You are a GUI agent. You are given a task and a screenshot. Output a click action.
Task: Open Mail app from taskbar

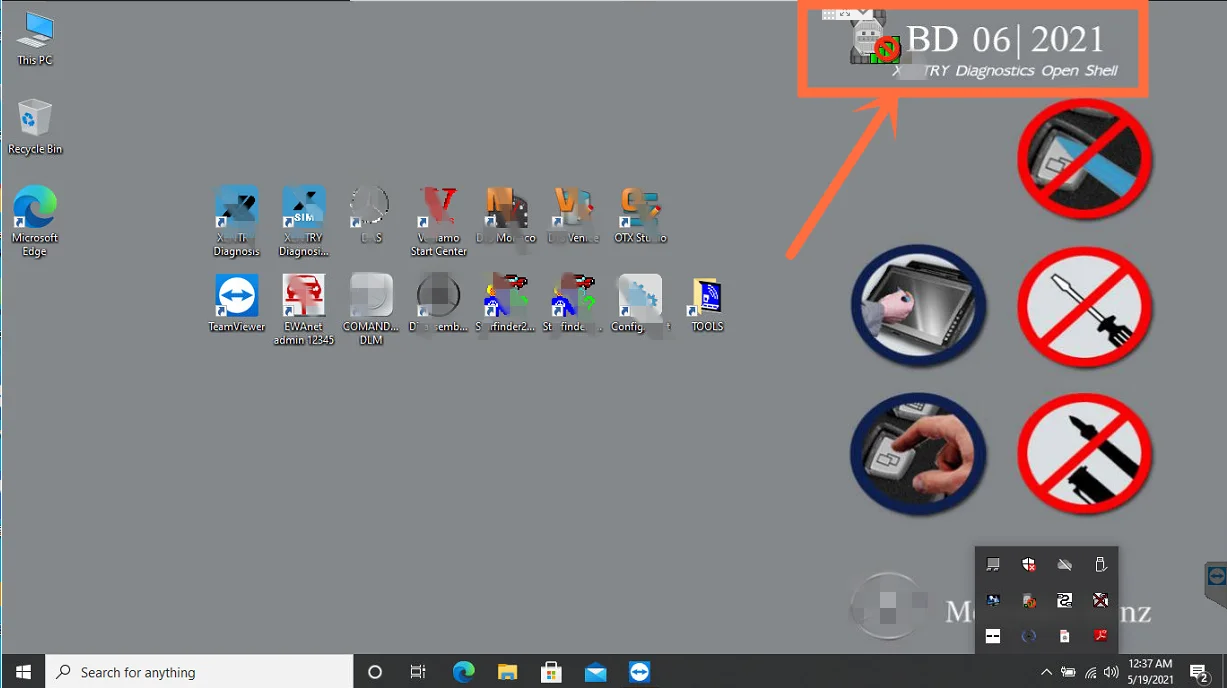click(595, 672)
